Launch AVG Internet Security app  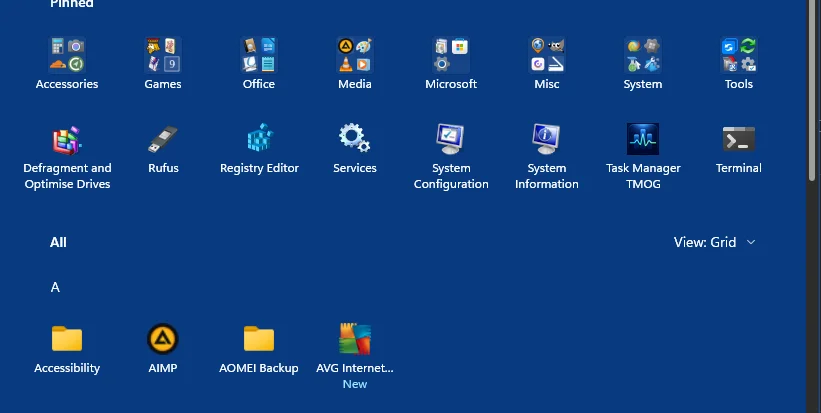(354, 356)
